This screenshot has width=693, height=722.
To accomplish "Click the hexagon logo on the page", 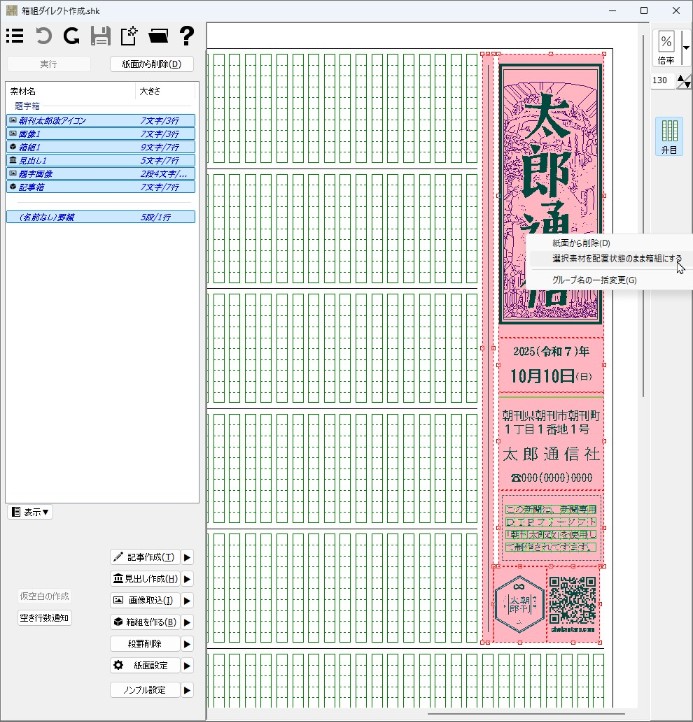I will coord(518,607).
